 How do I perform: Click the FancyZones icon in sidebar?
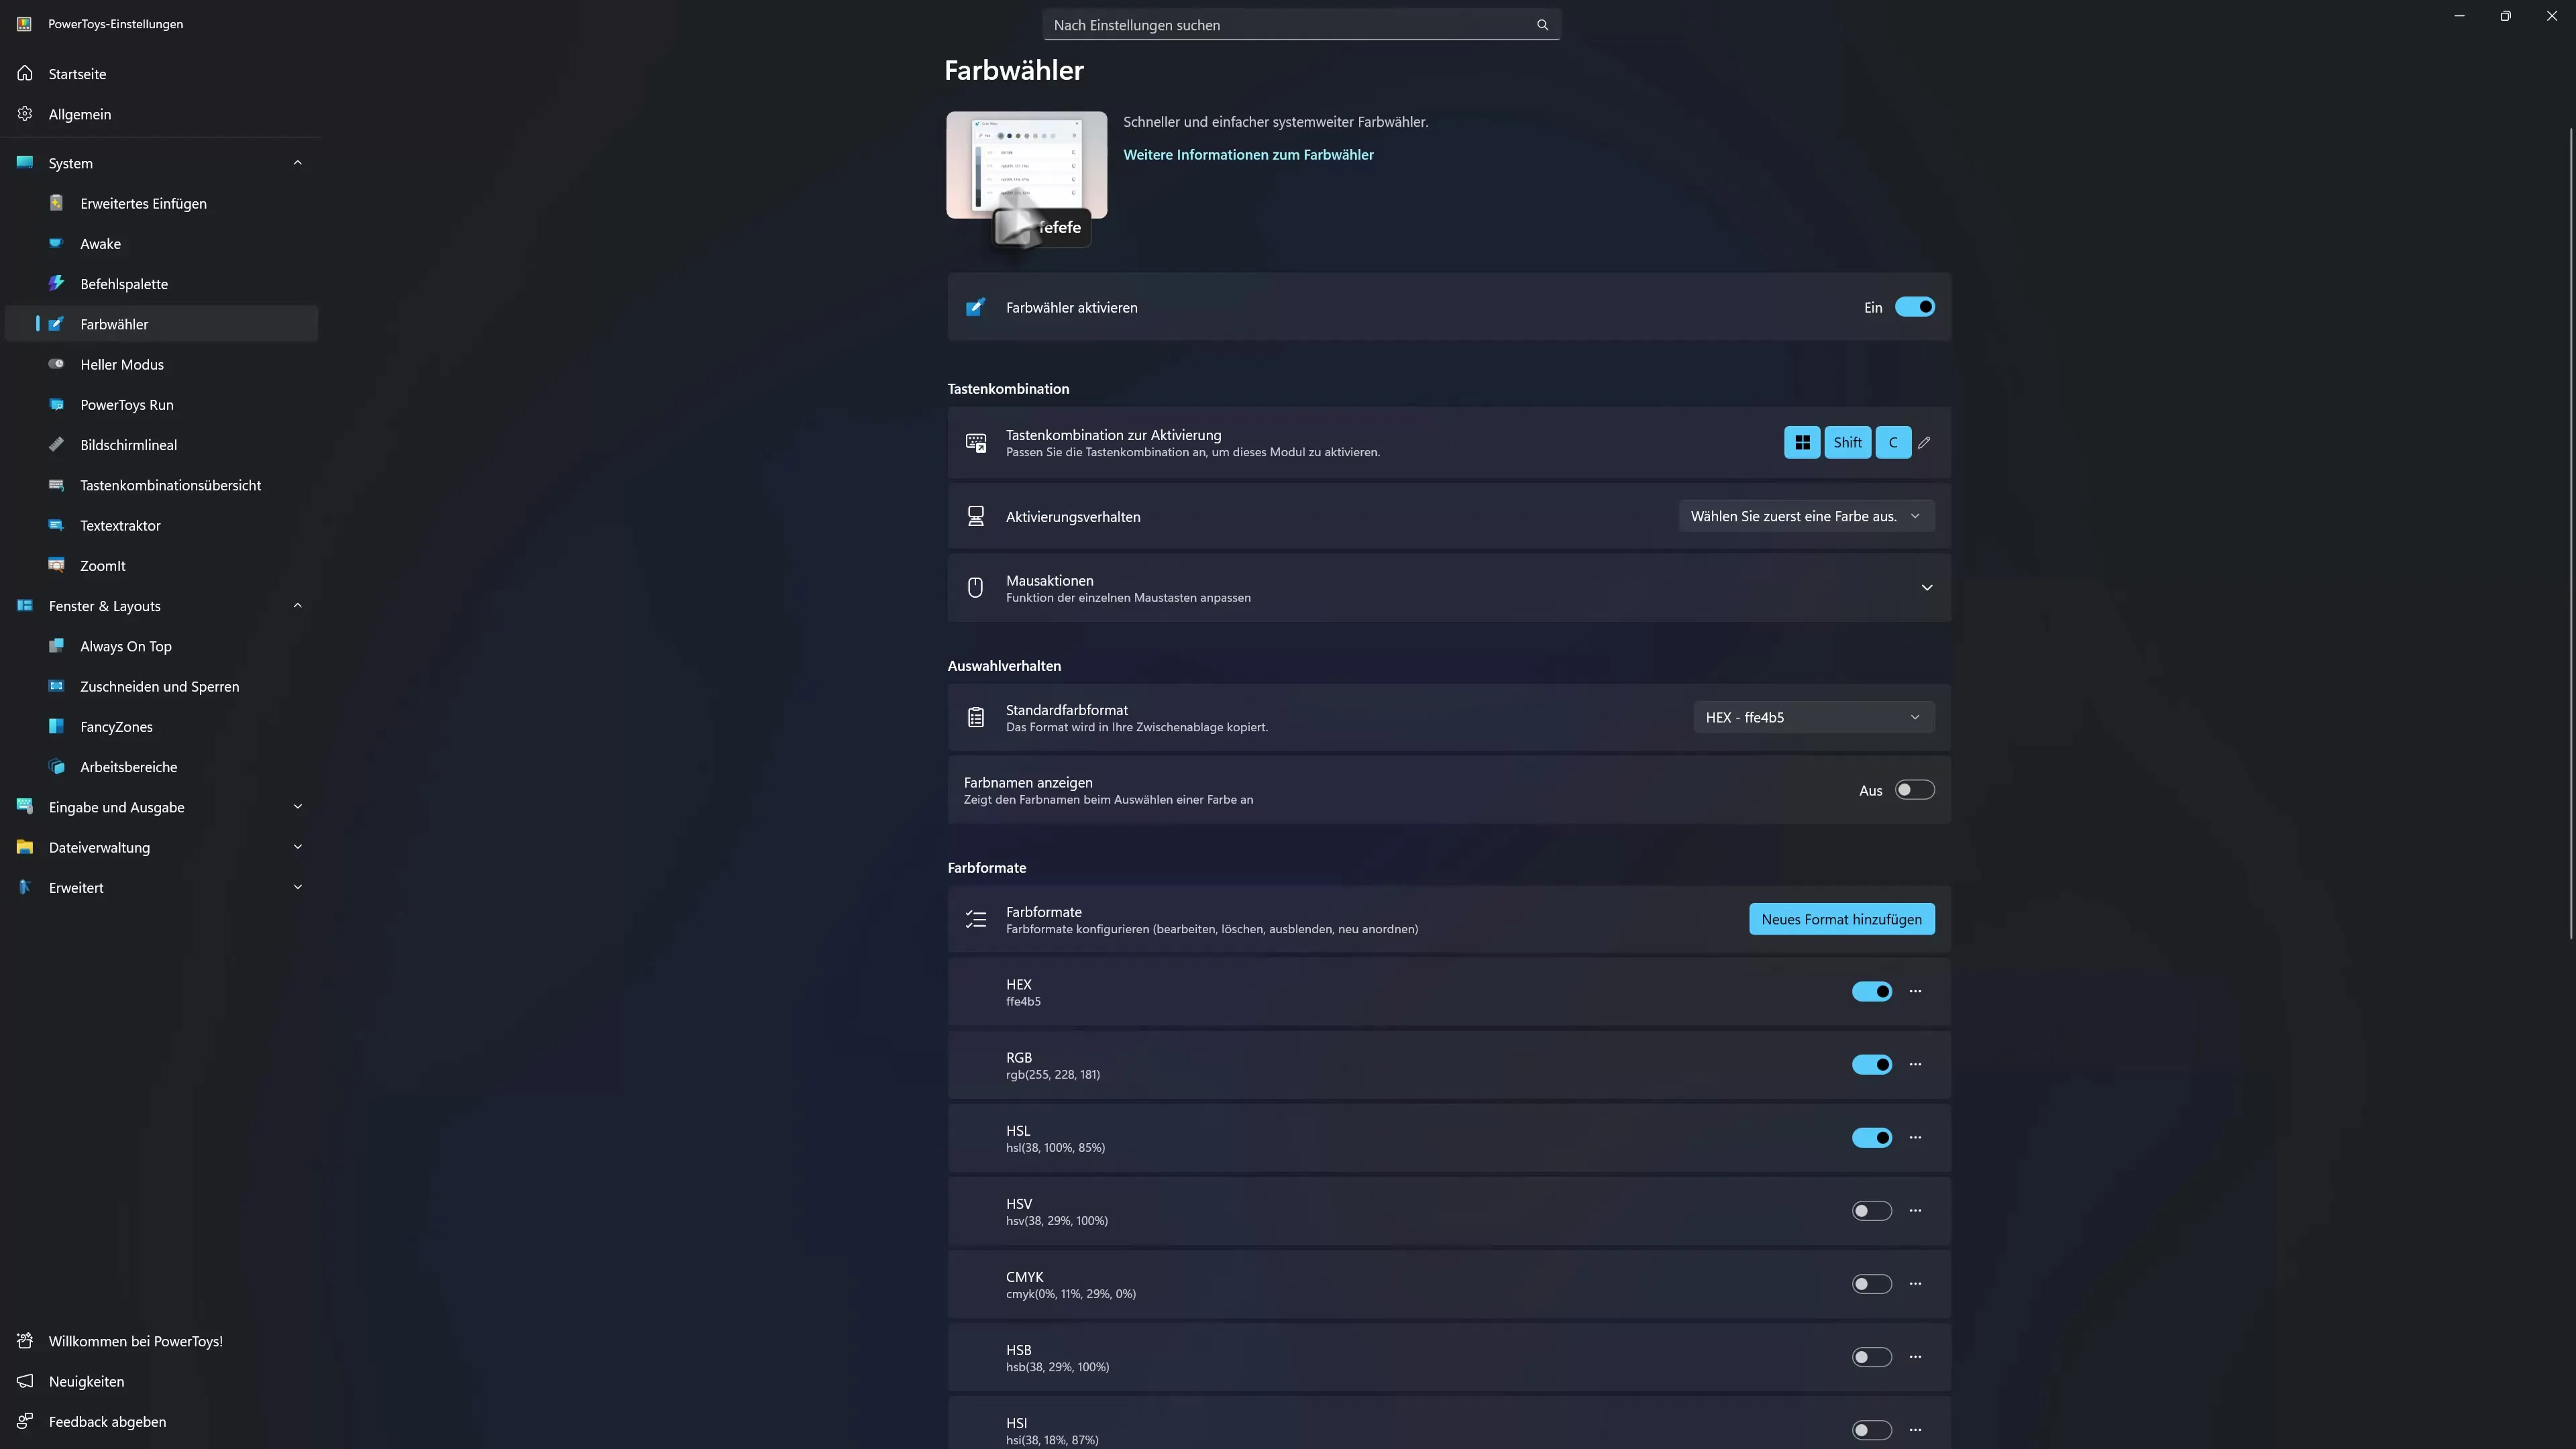tap(57, 726)
